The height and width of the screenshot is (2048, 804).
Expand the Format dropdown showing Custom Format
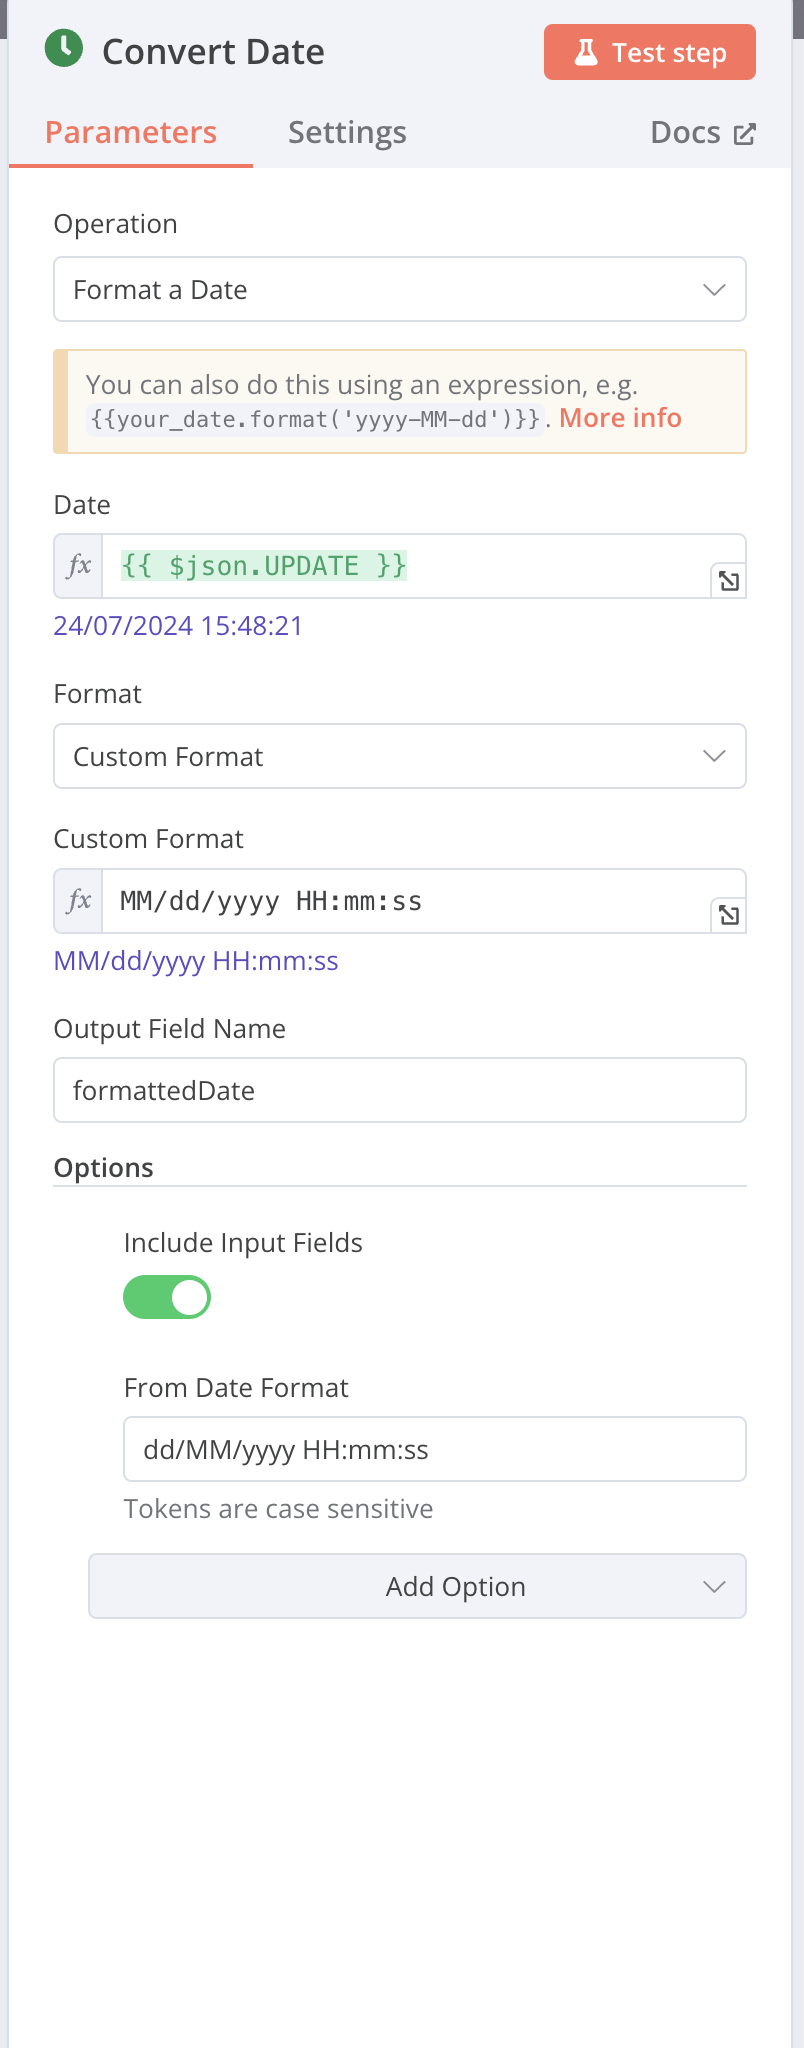(x=400, y=757)
